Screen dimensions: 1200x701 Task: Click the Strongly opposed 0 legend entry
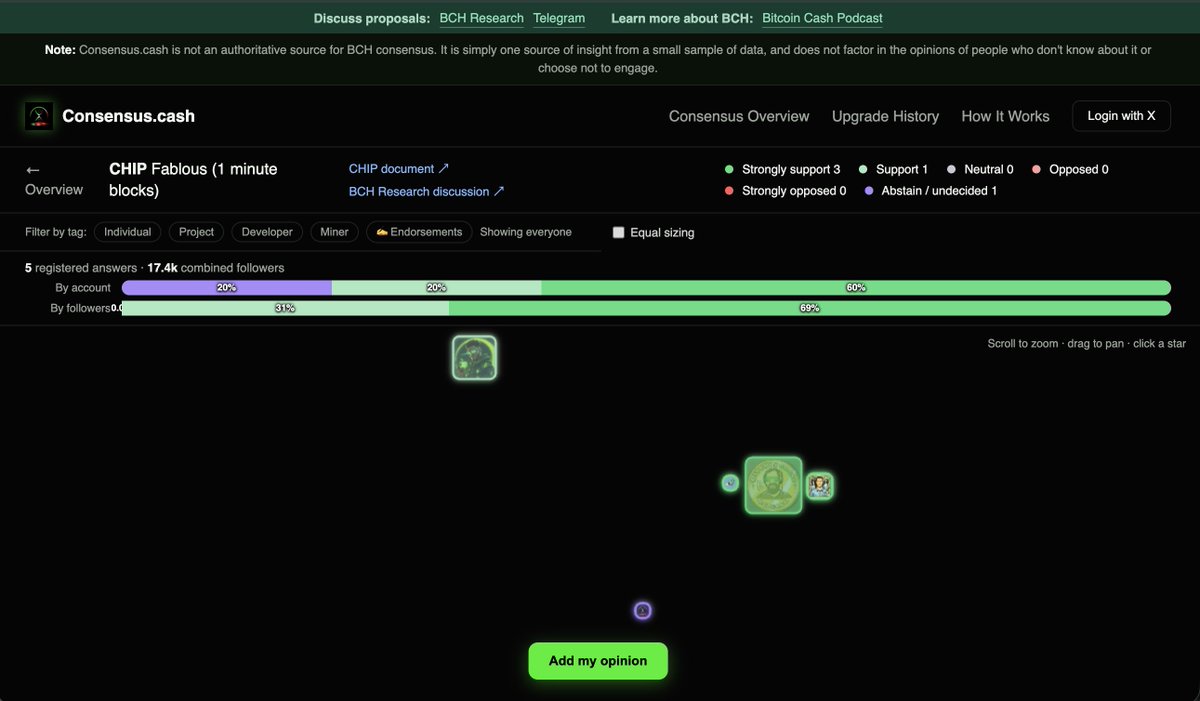(785, 190)
